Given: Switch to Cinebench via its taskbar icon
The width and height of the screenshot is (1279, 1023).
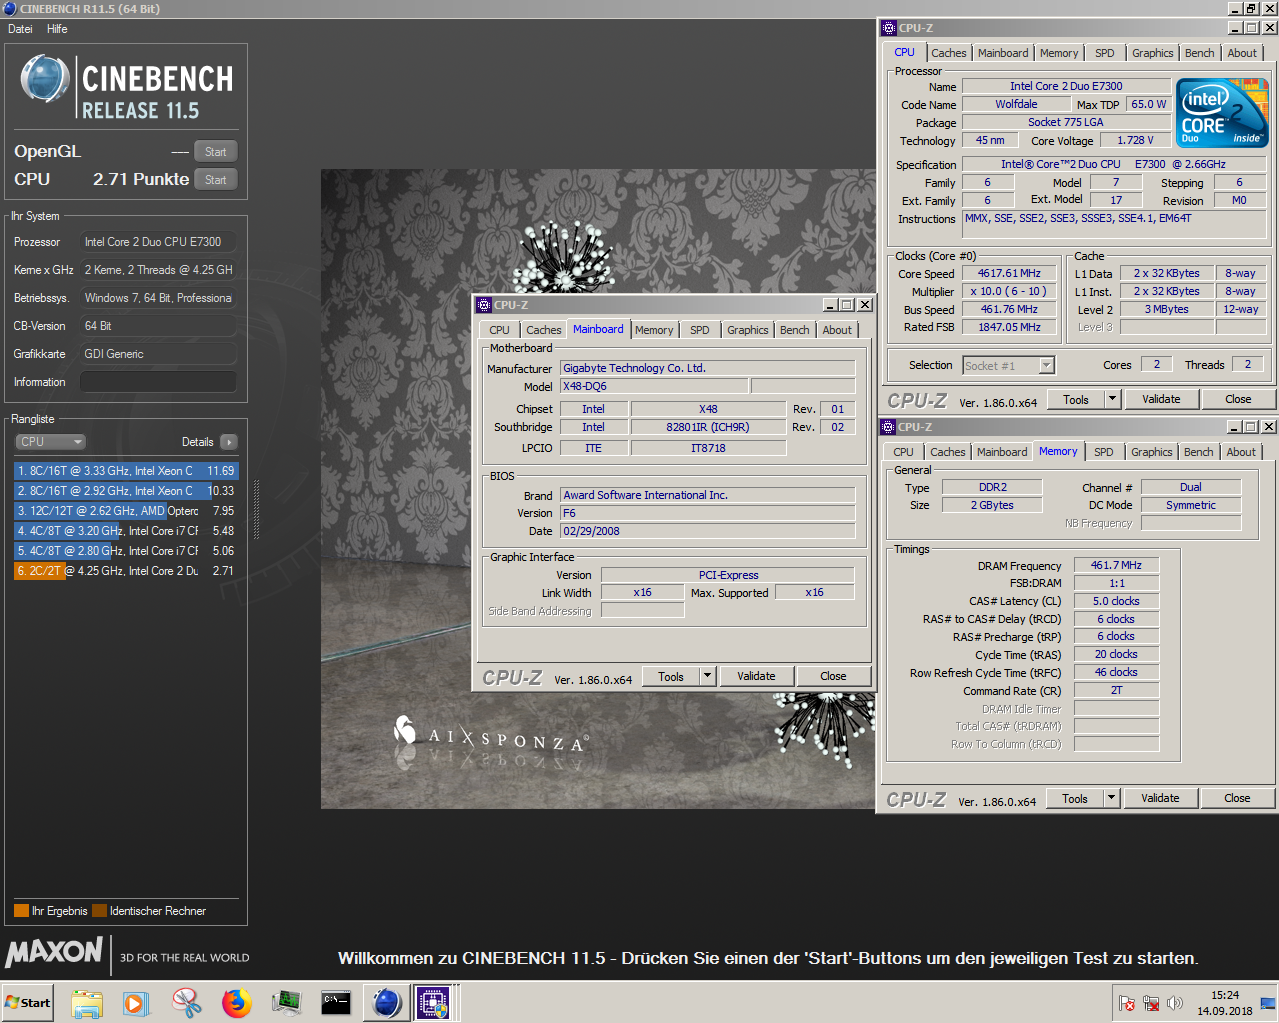Looking at the screenshot, I should click(387, 1002).
